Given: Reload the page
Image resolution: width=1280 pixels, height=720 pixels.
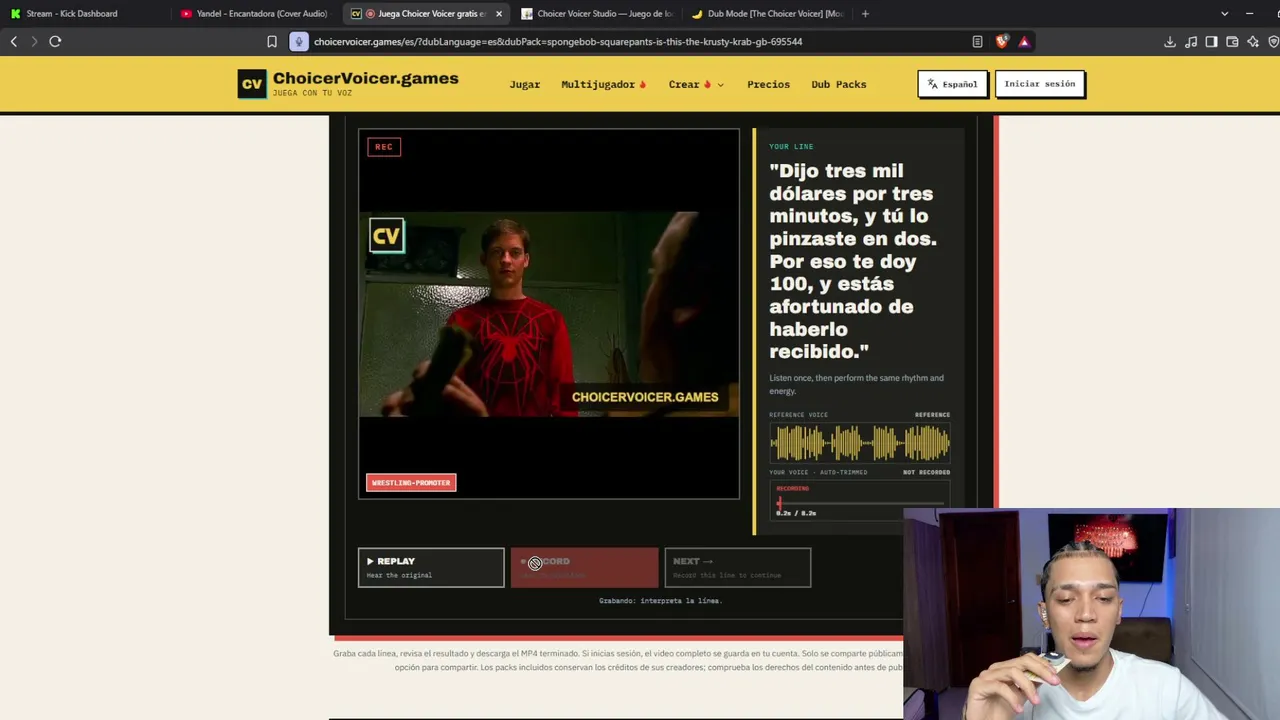Looking at the screenshot, I should tap(55, 42).
